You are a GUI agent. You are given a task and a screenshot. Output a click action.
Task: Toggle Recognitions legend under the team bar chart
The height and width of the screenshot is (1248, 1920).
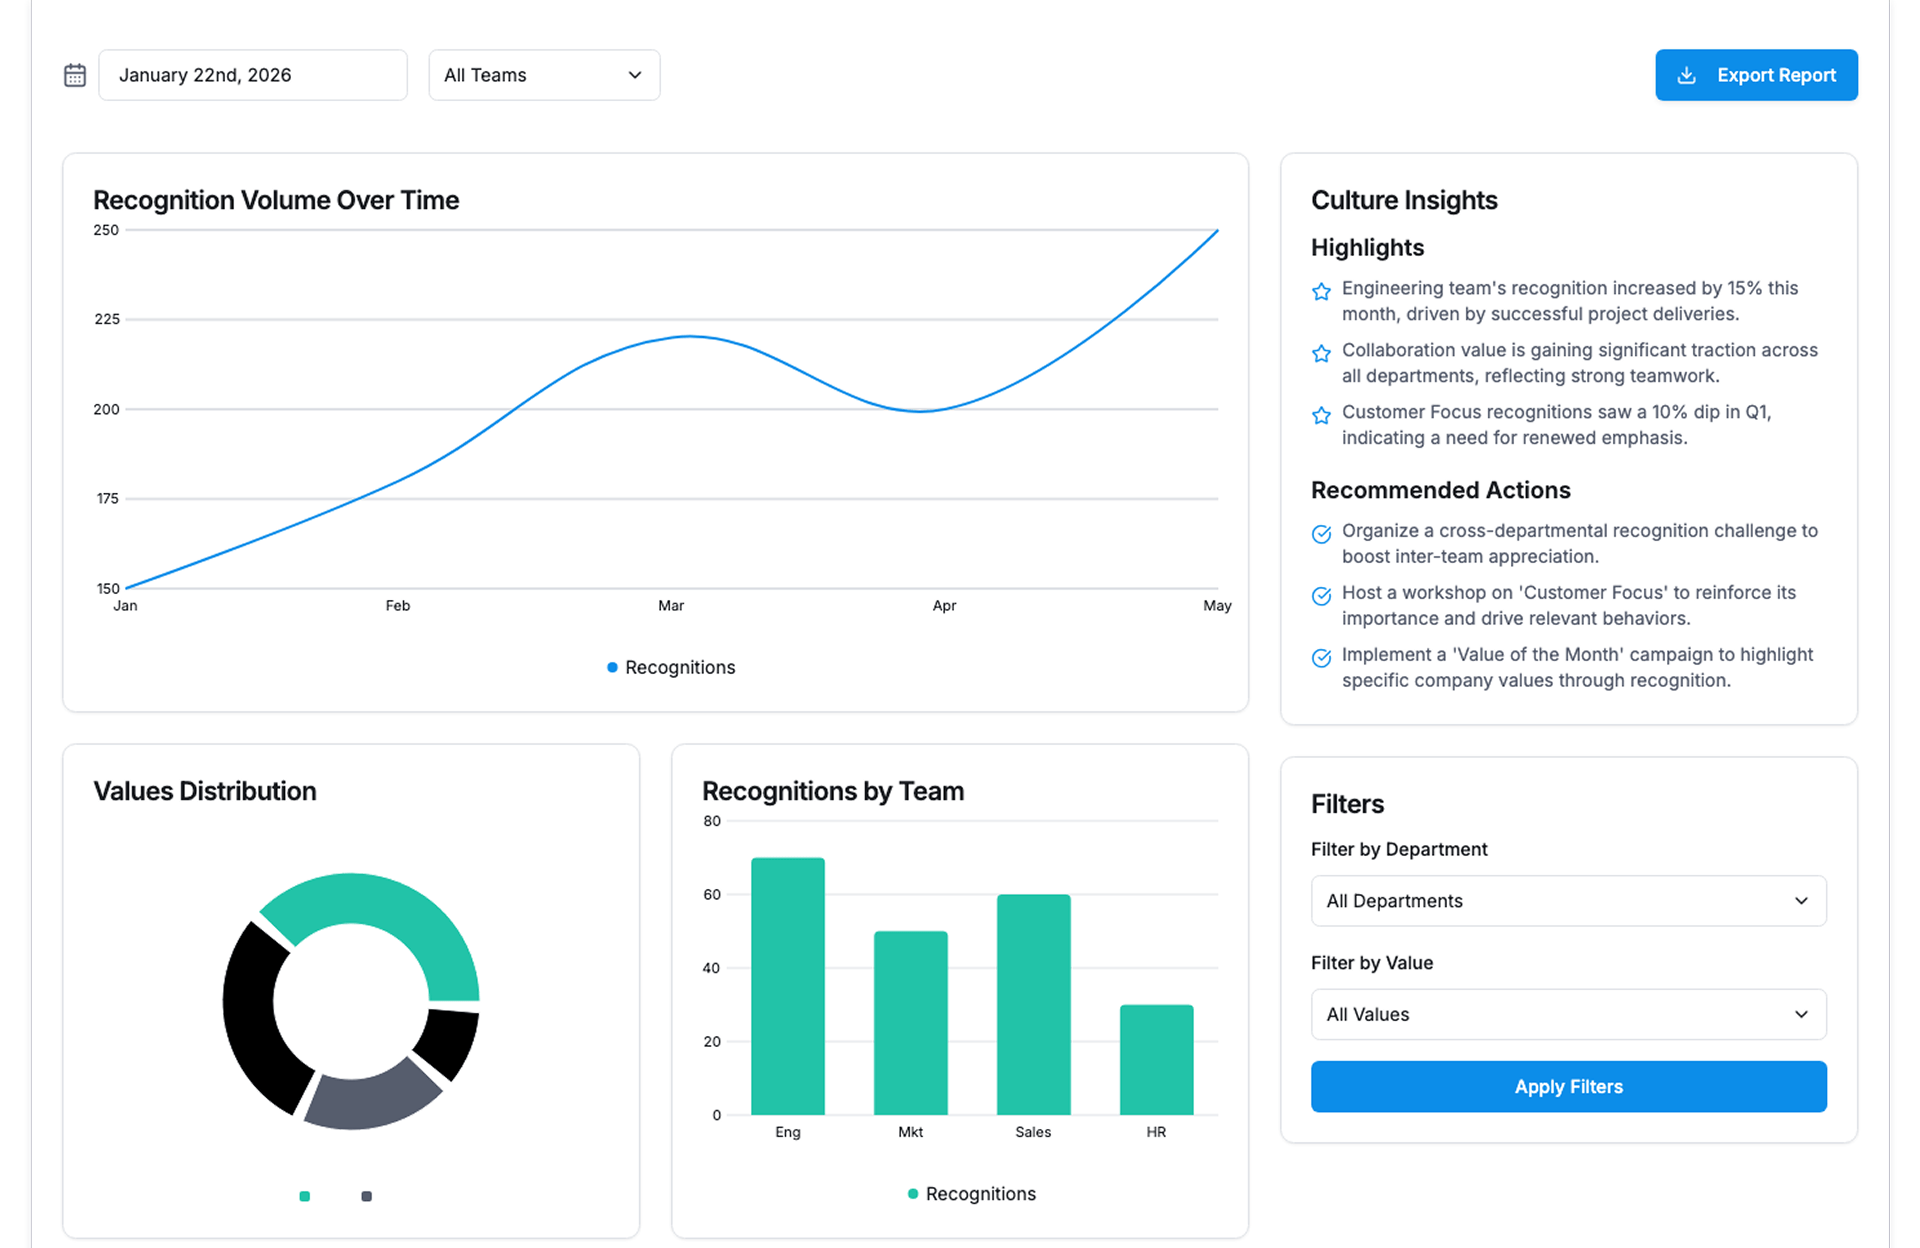point(972,1193)
